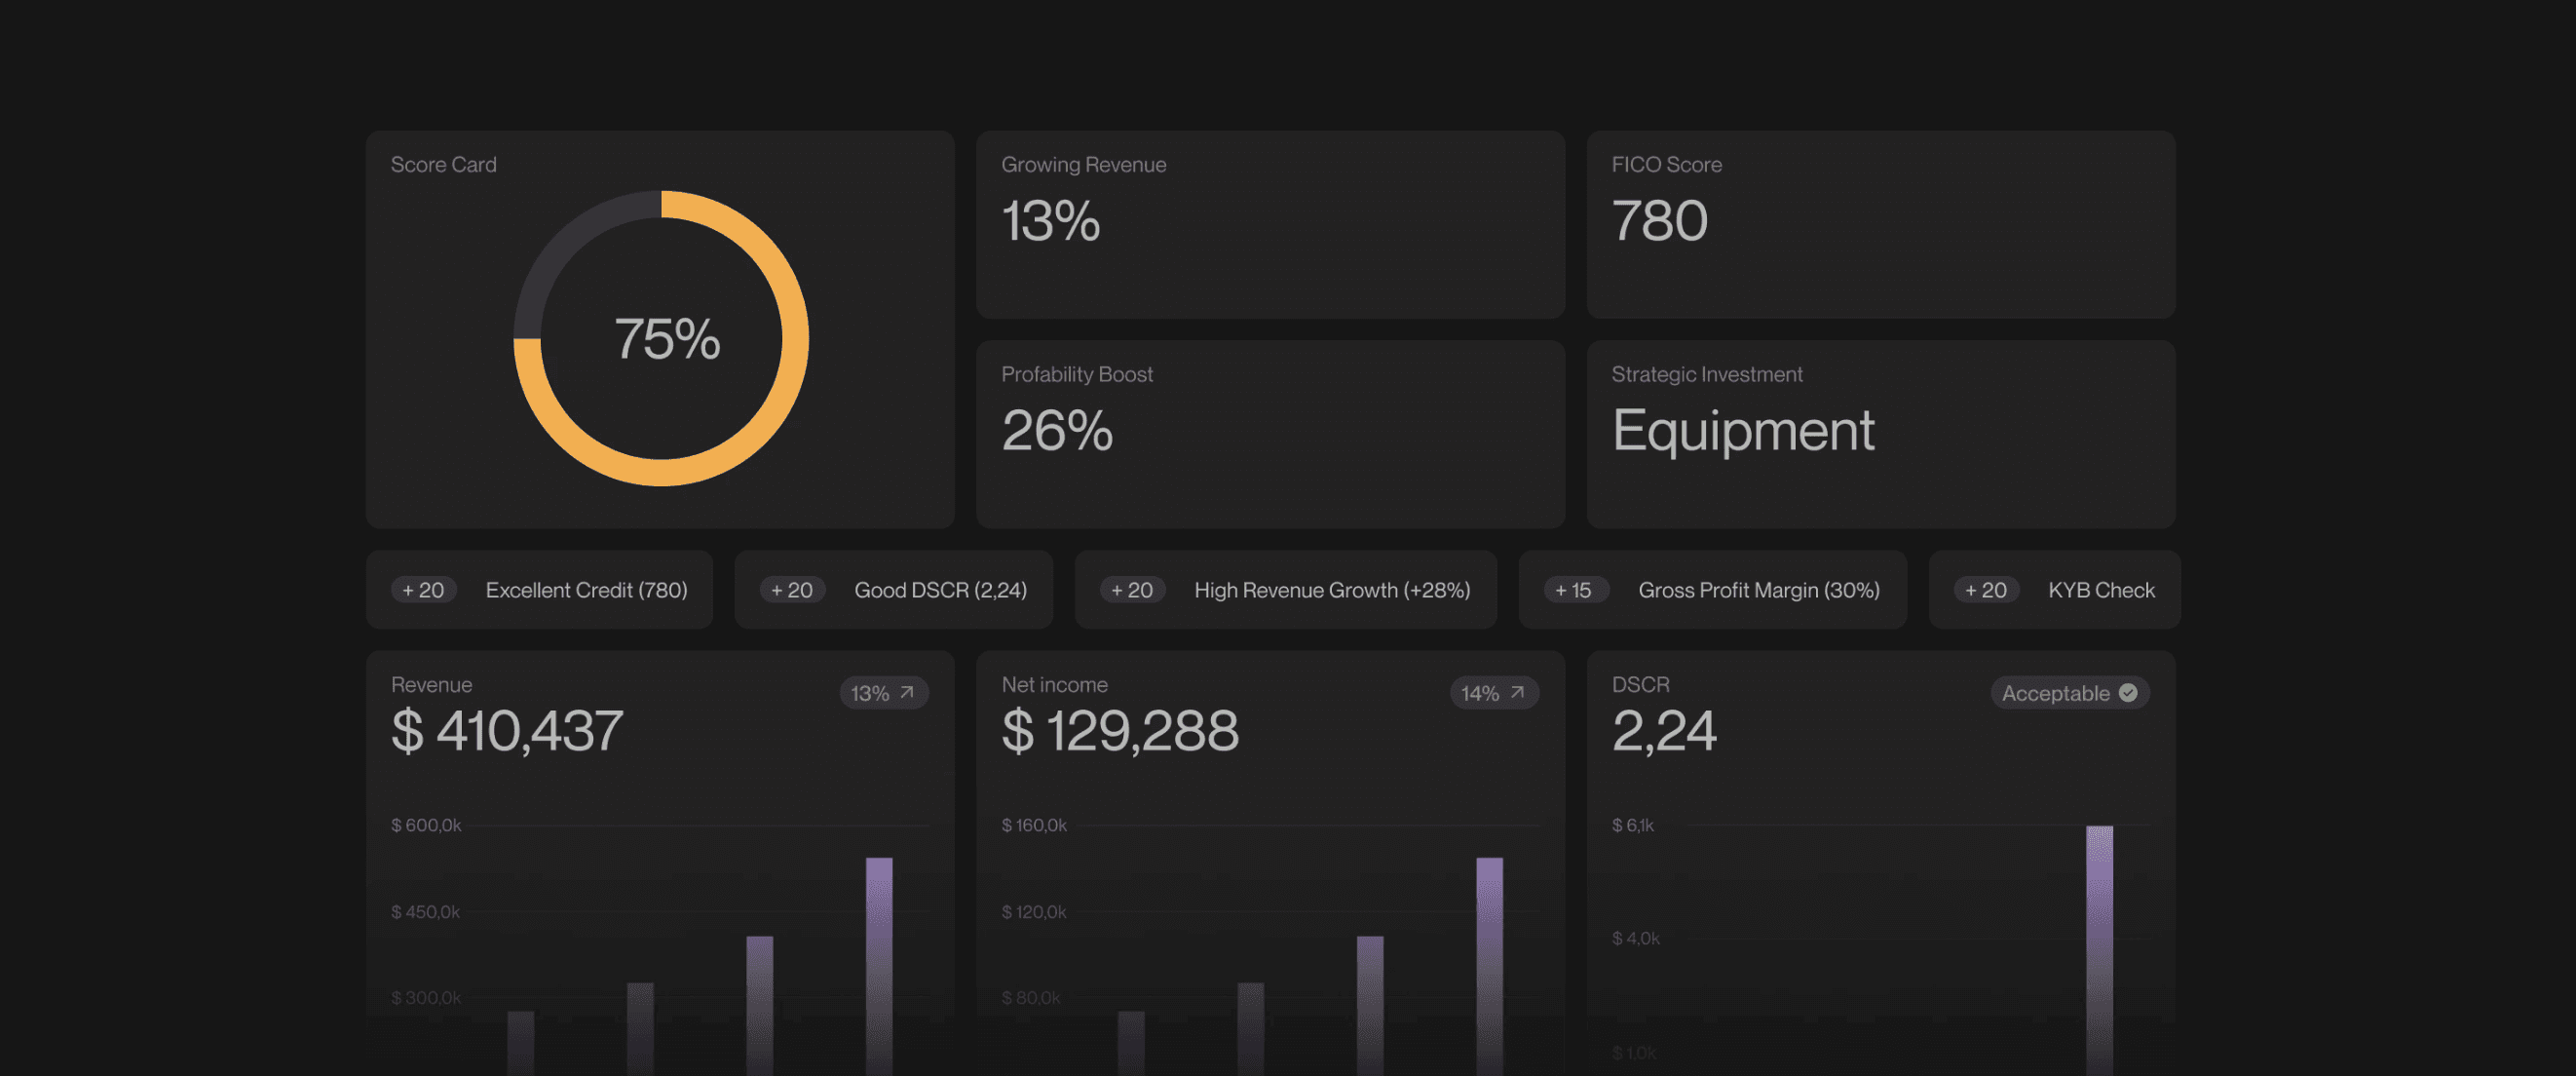The image size is (2576, 1076).
Task: Click the Net income 14% up-arrow icon
Action: [1517, 692]
